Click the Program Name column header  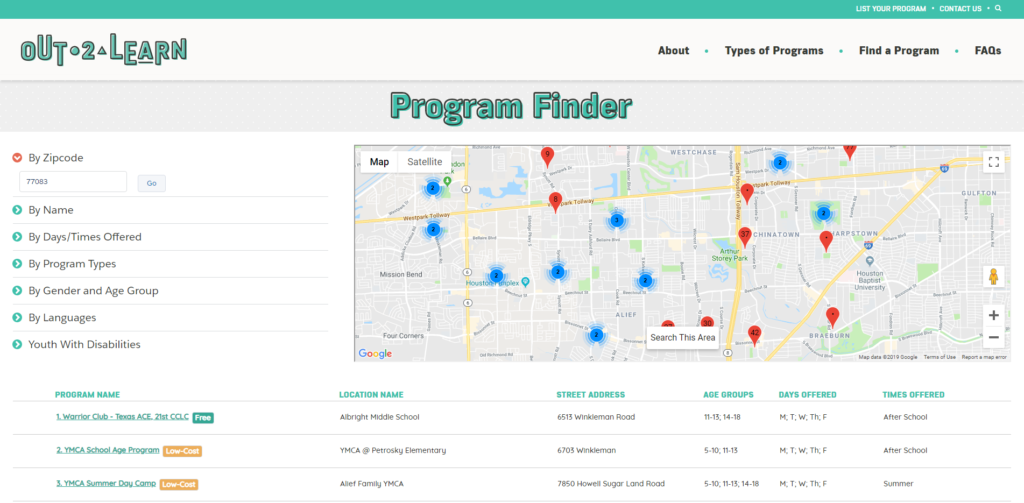(88, 395)
